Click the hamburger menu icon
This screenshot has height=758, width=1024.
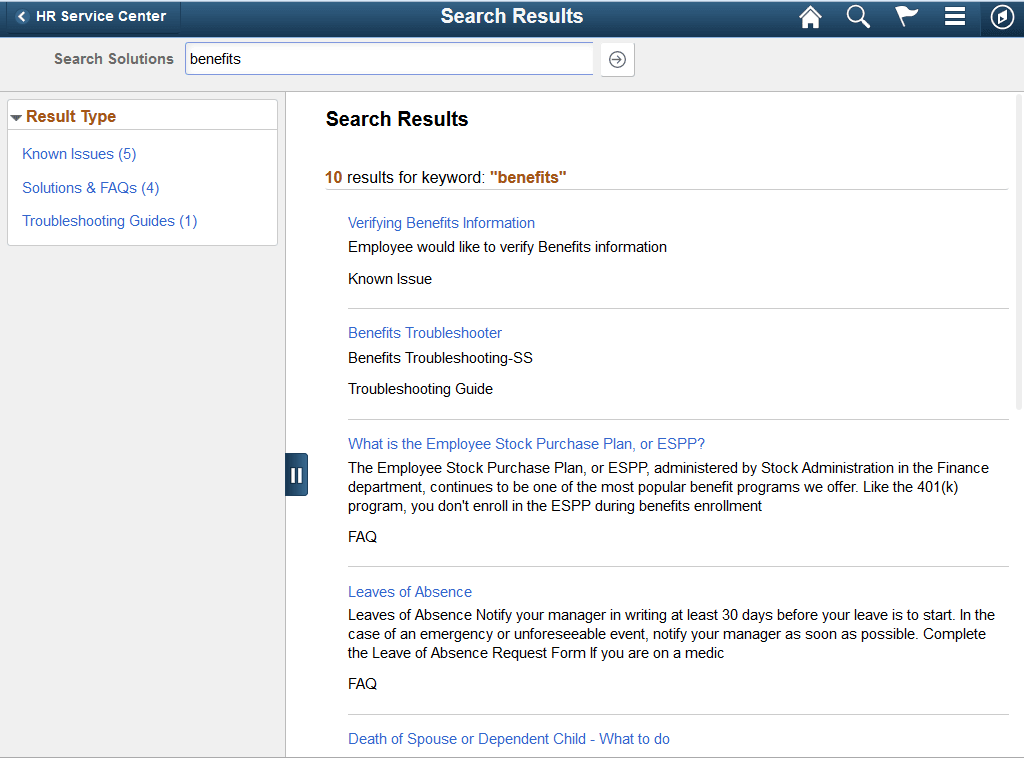pos(954,17)
